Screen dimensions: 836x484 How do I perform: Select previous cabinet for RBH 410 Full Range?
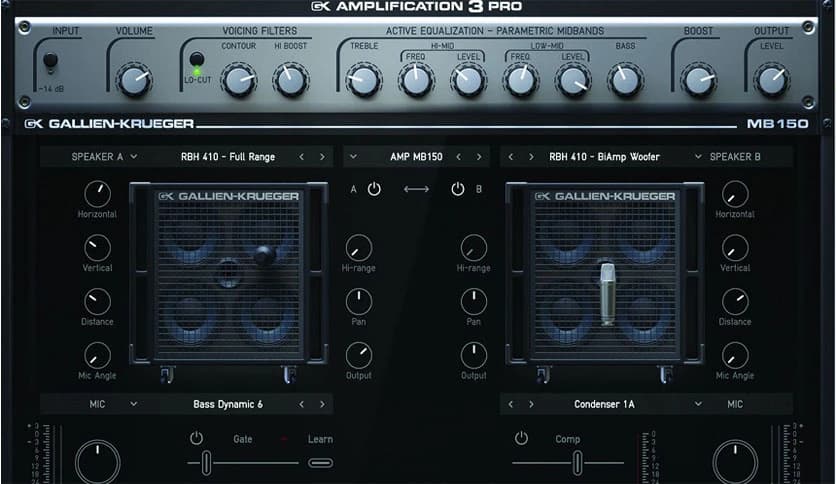(301, 157)
